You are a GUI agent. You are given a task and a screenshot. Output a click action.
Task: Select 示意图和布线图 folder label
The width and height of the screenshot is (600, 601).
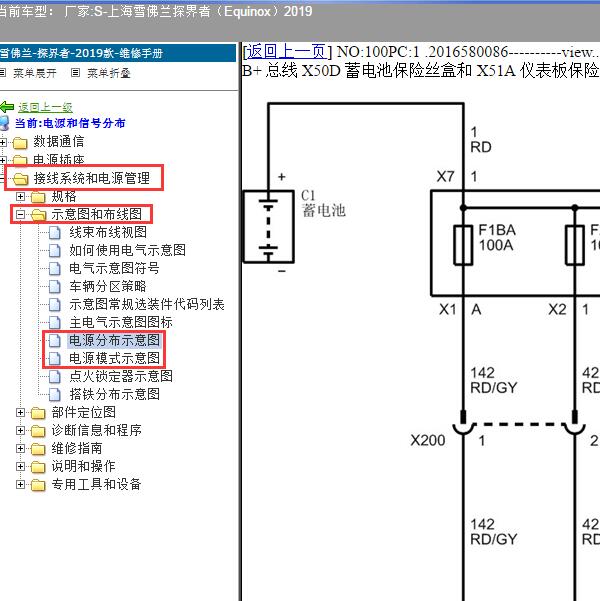coord(97,214)
